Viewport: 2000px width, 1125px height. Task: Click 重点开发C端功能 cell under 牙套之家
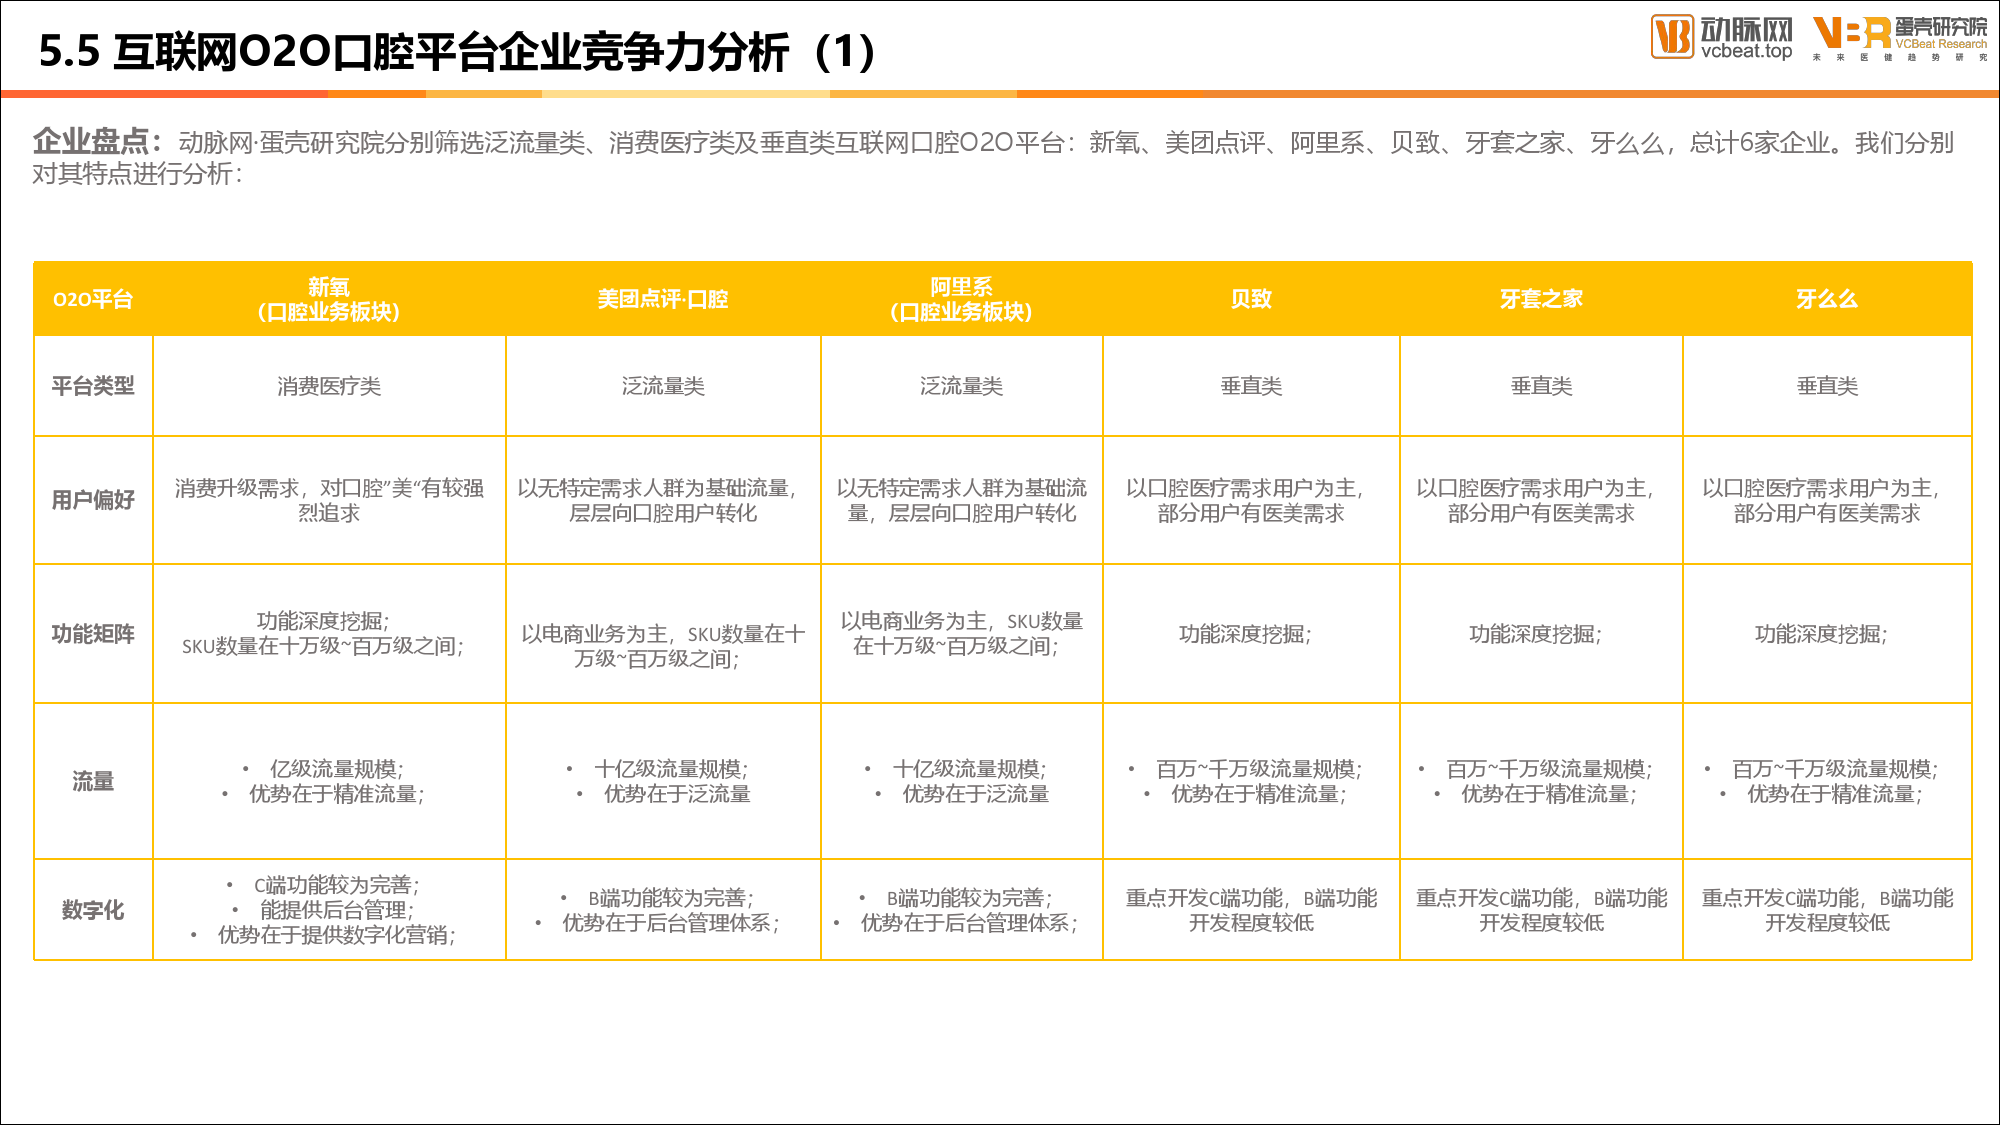click(x=1541, y=910)
